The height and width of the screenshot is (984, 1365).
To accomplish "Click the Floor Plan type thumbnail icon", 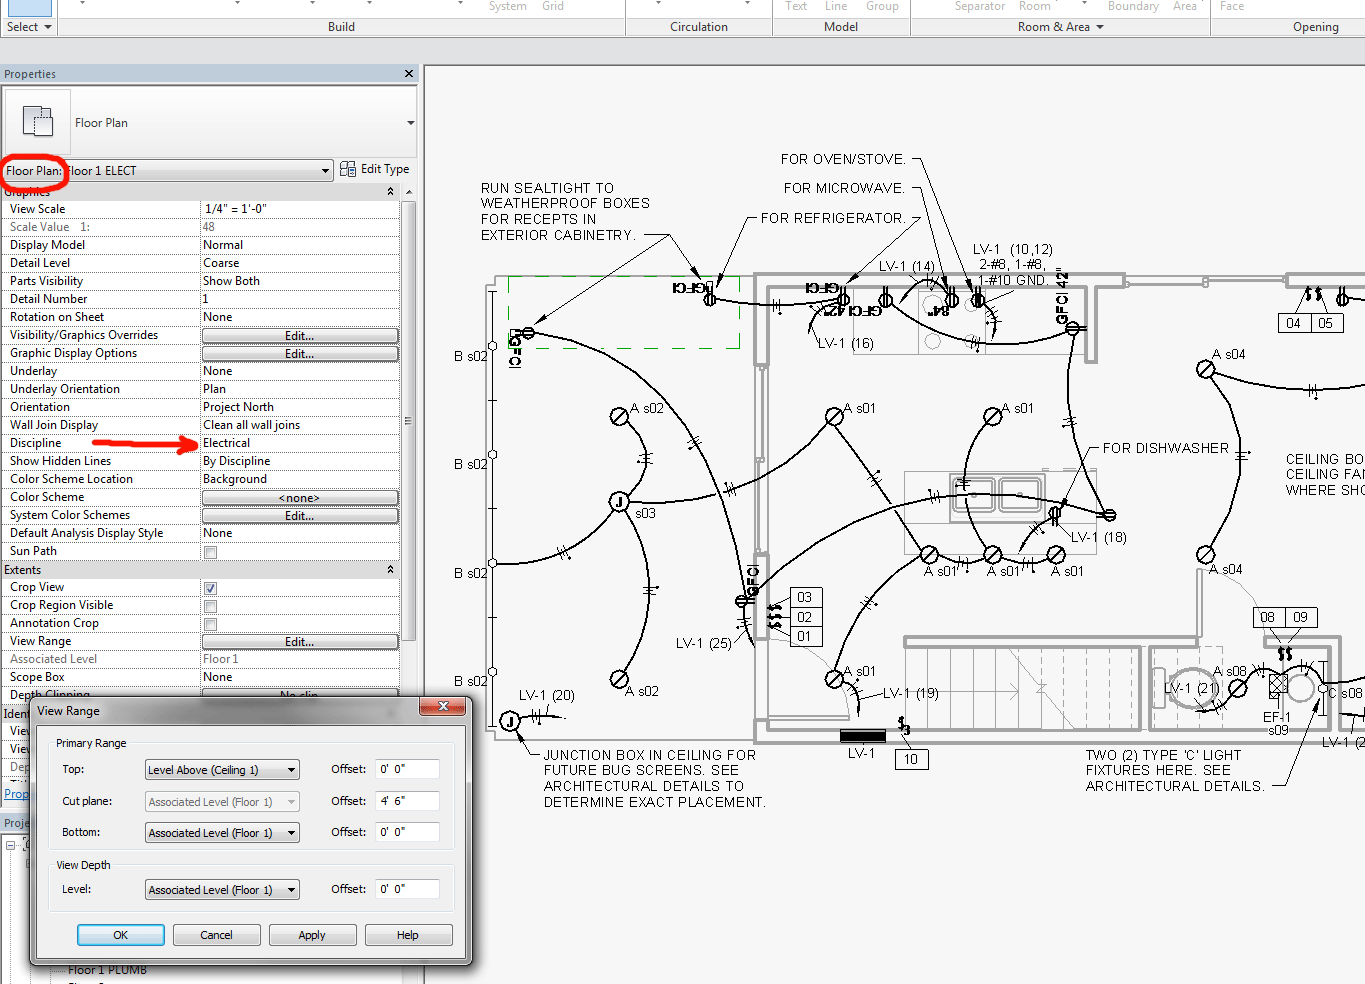I will [x=38, y=122].
